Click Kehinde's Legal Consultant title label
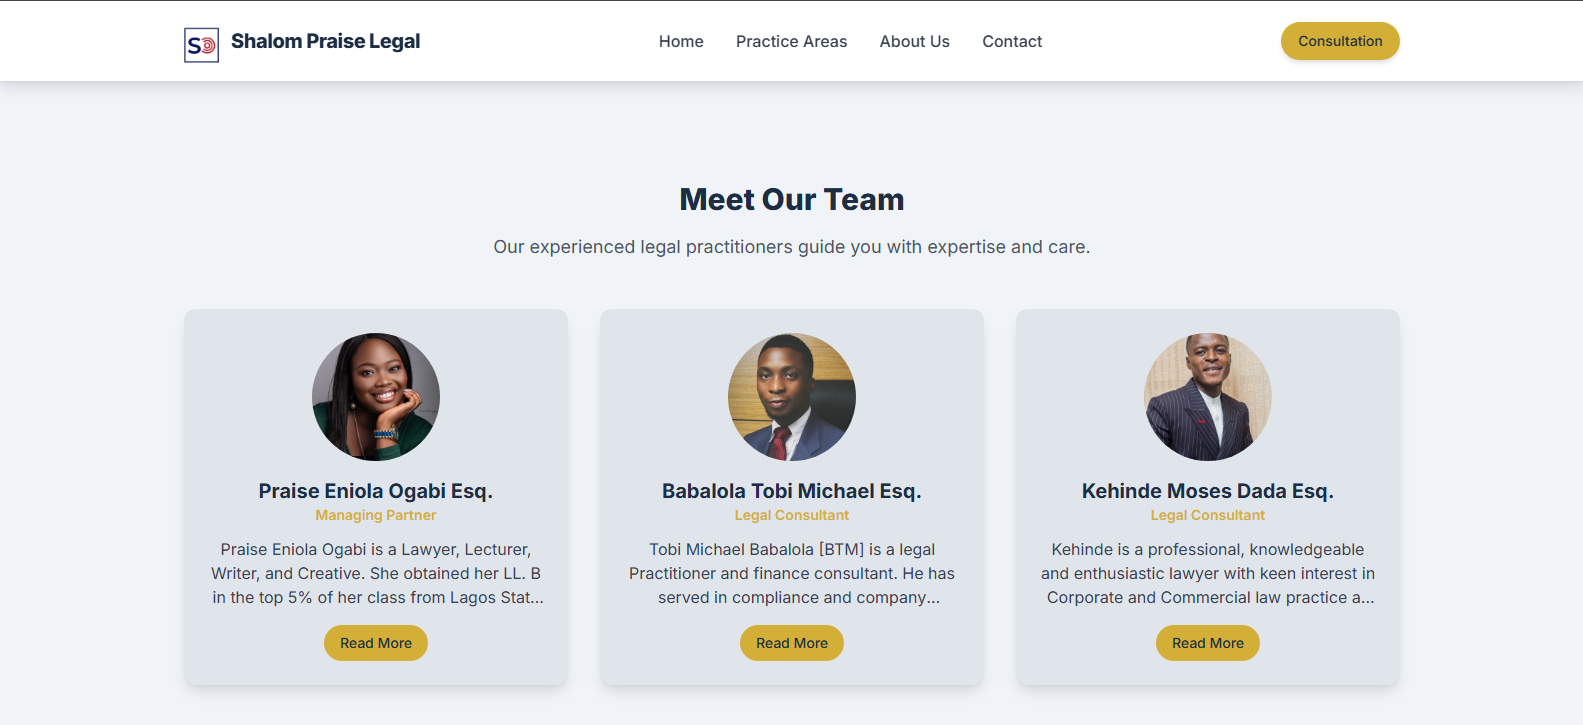The width and height of the screenshot is (1583, 725). click(1207, 514)
